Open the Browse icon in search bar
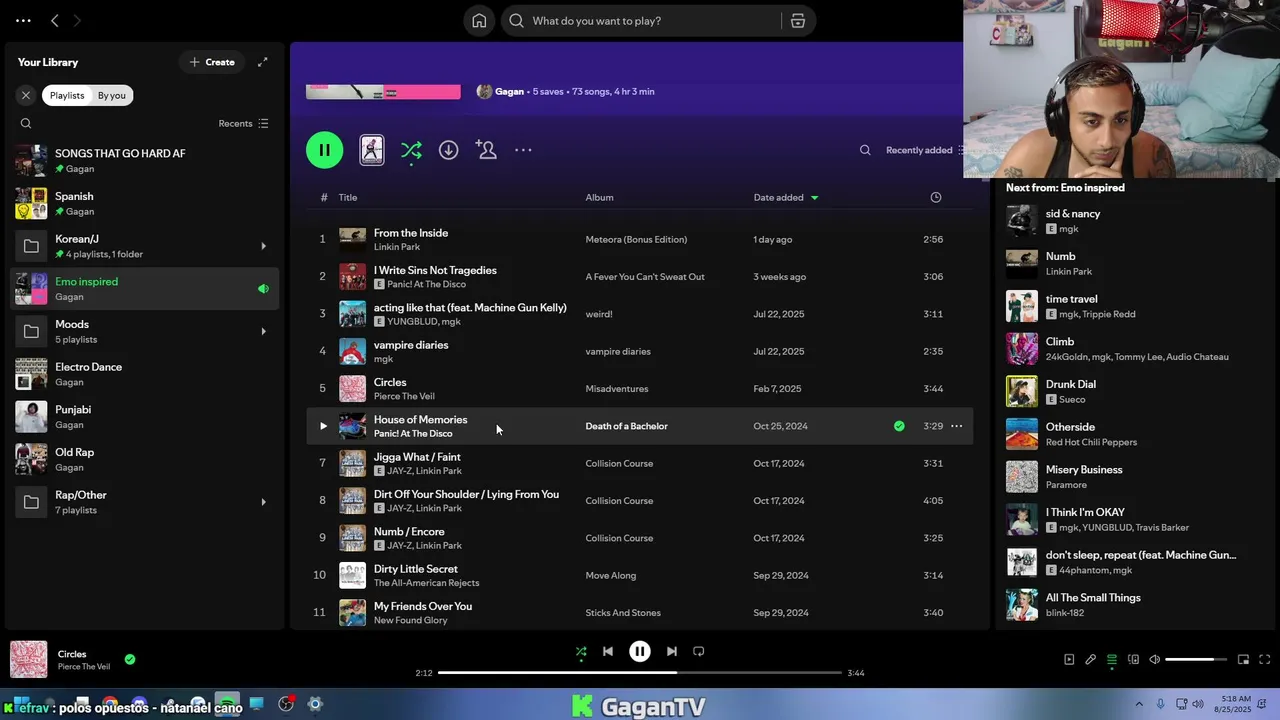The image size is (1280, 720). pos(798,21)
